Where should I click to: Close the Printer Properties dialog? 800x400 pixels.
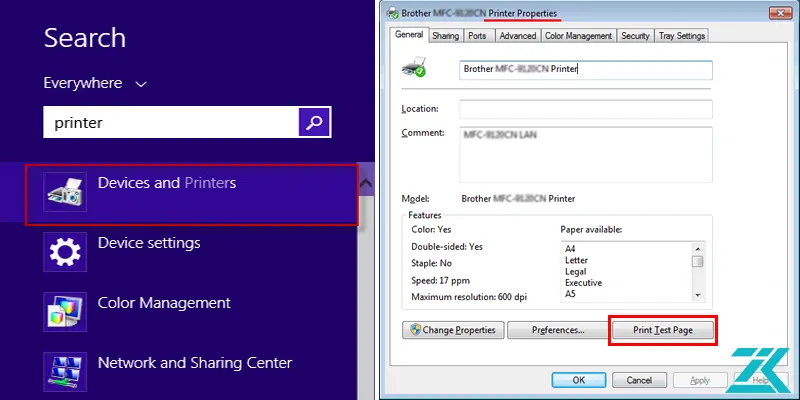[x=780, y=13]
